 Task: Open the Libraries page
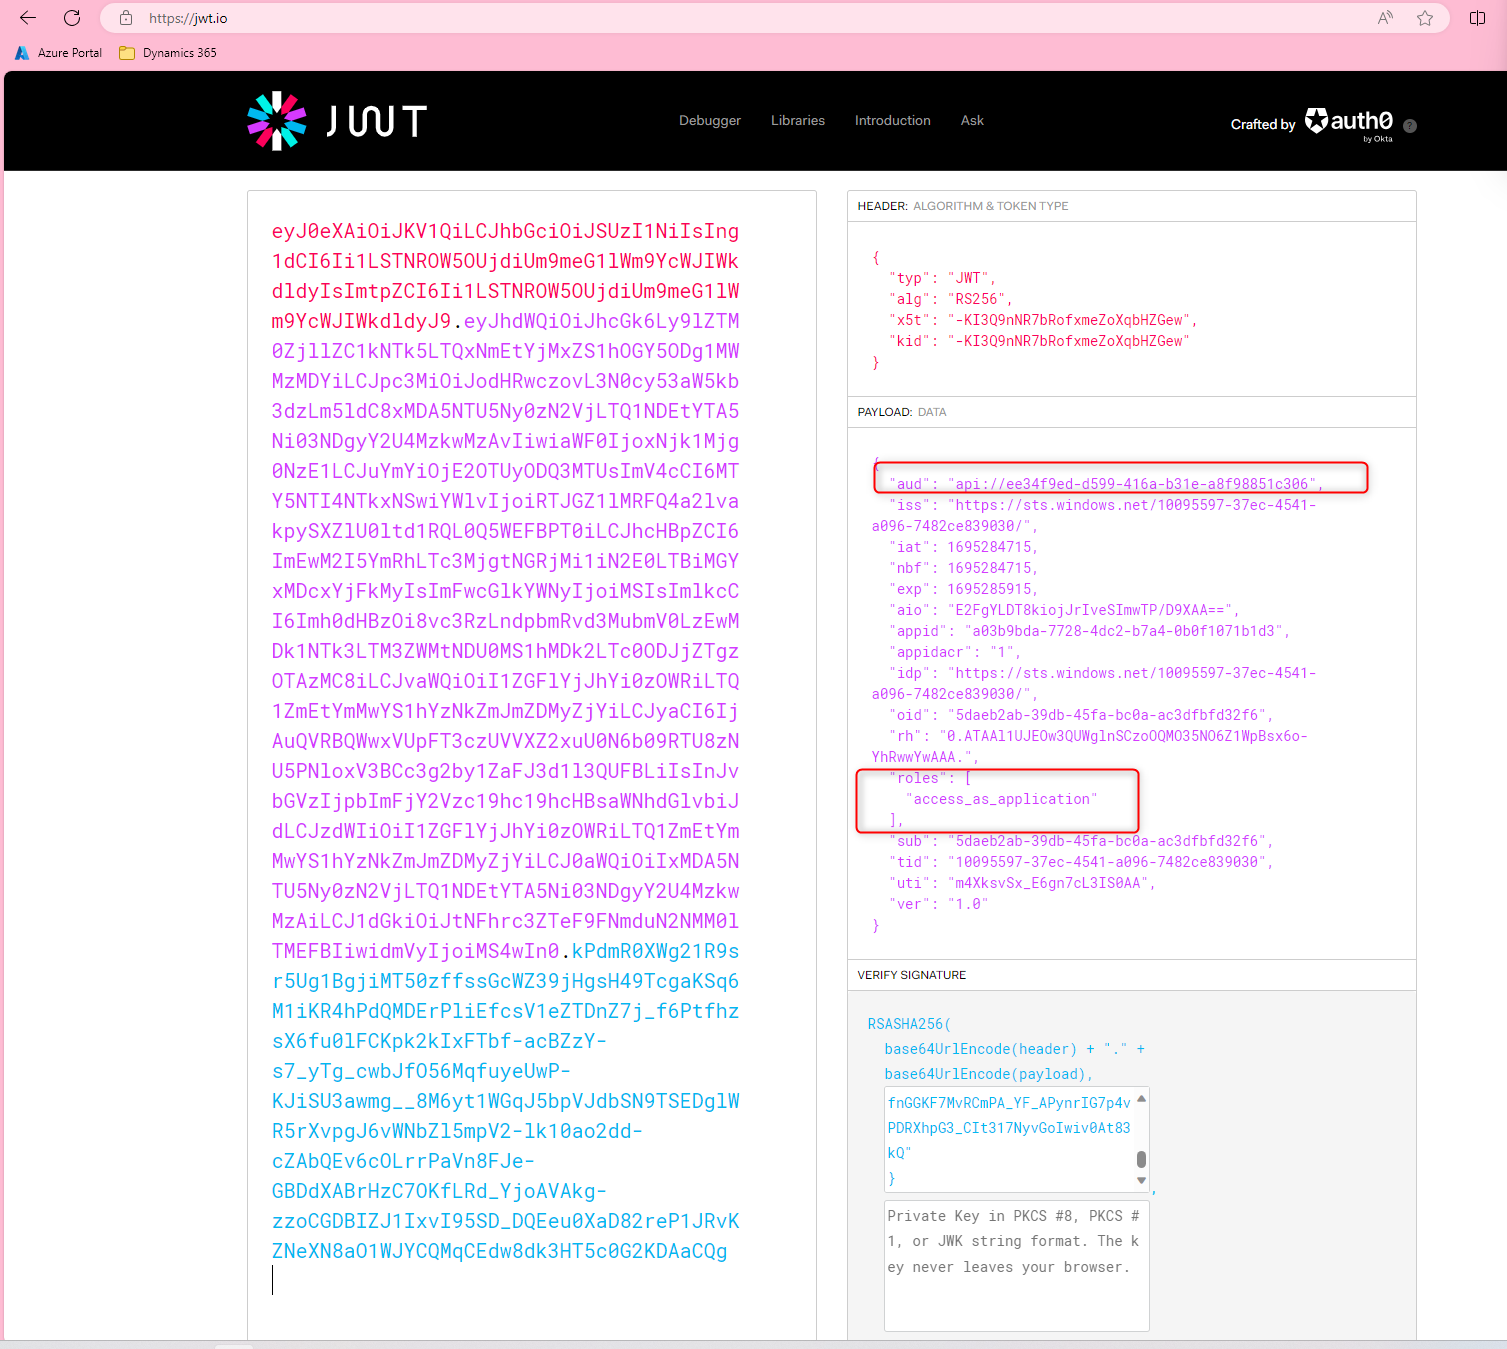[797, 121]
